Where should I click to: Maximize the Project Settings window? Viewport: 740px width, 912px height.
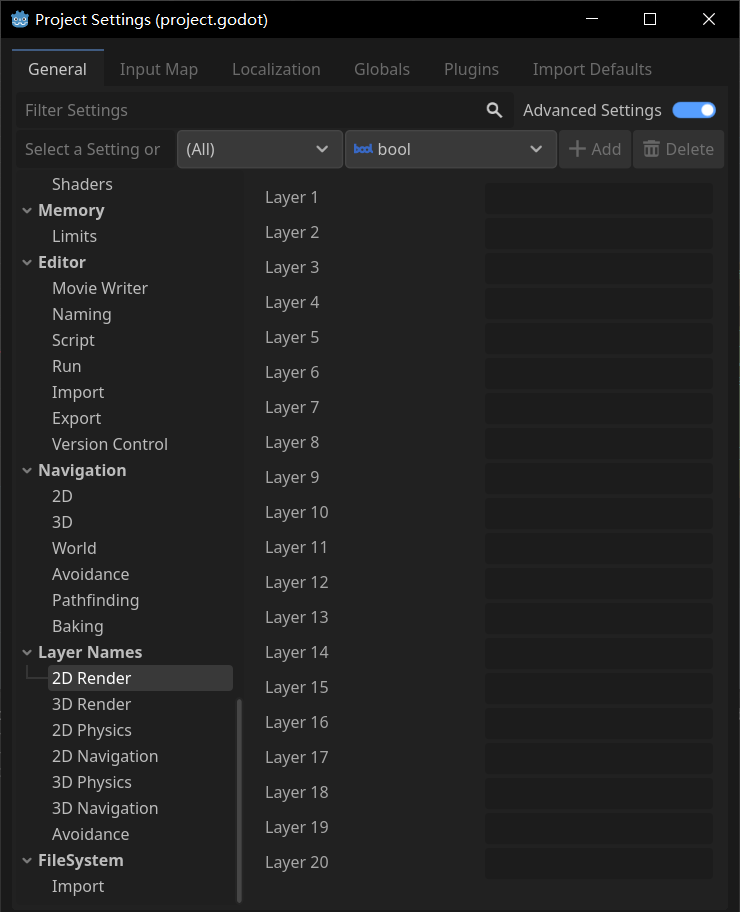[x=650, y=19]
